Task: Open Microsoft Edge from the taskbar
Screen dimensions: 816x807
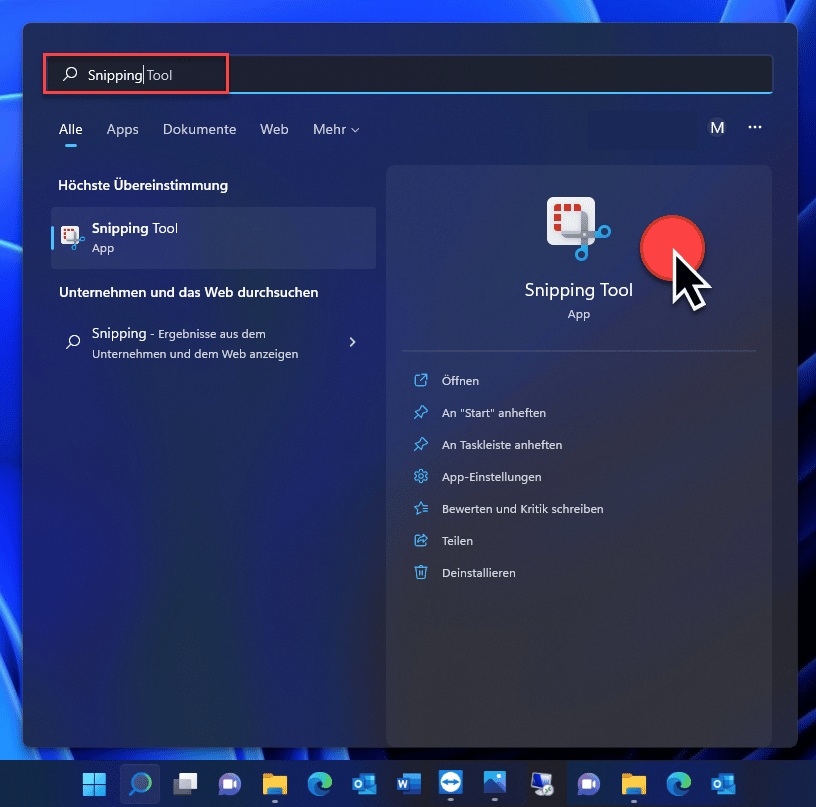Action: click(320, 784)
